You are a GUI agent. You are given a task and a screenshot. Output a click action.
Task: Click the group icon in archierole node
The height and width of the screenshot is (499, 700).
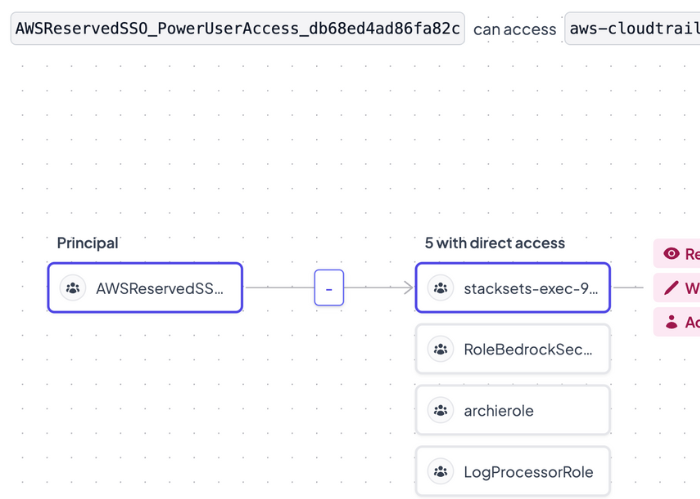(x=441, y=410)
